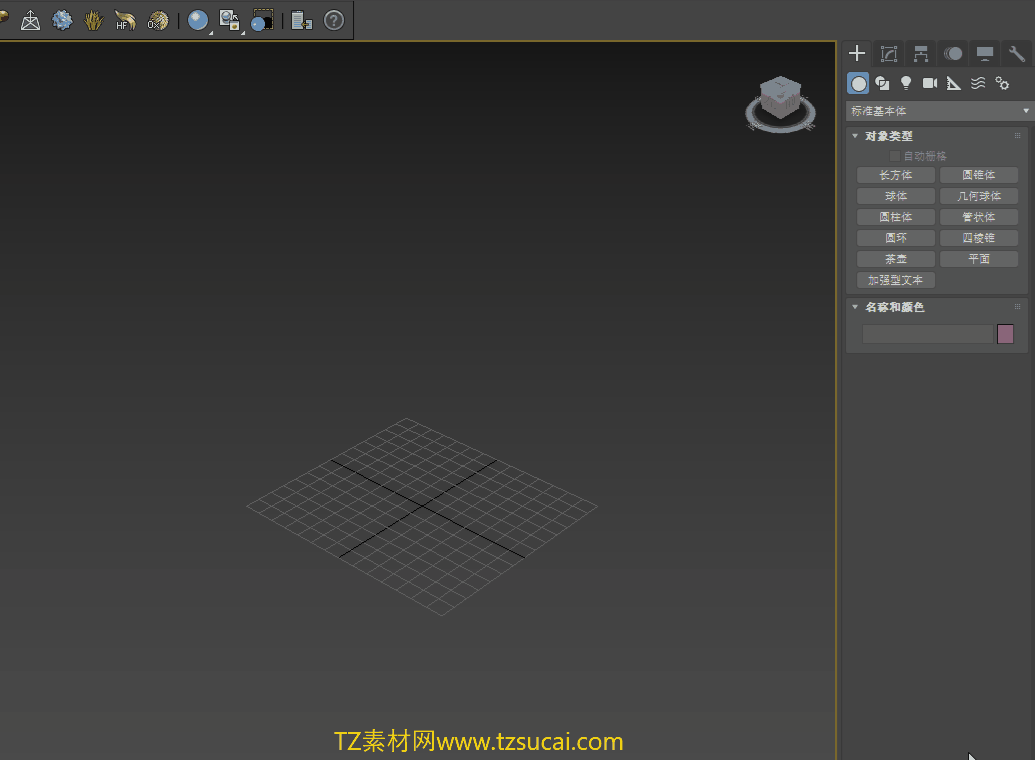1035x760 pixels.
Task: Select the Systems gears icon
Action: point(1002,83)
